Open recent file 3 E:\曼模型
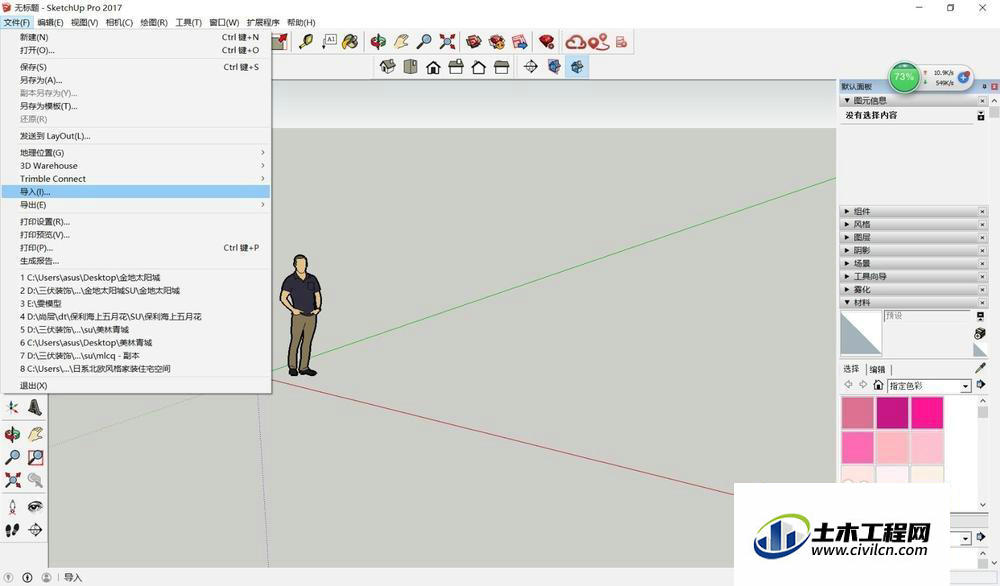The height and width of the screenshot is (586, 1000). click(x=136, y=304)
